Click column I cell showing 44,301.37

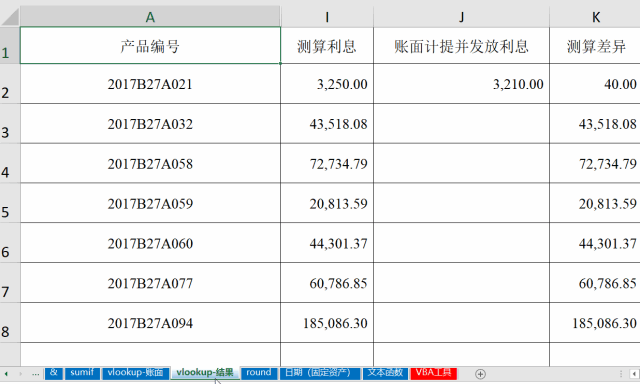327,243
